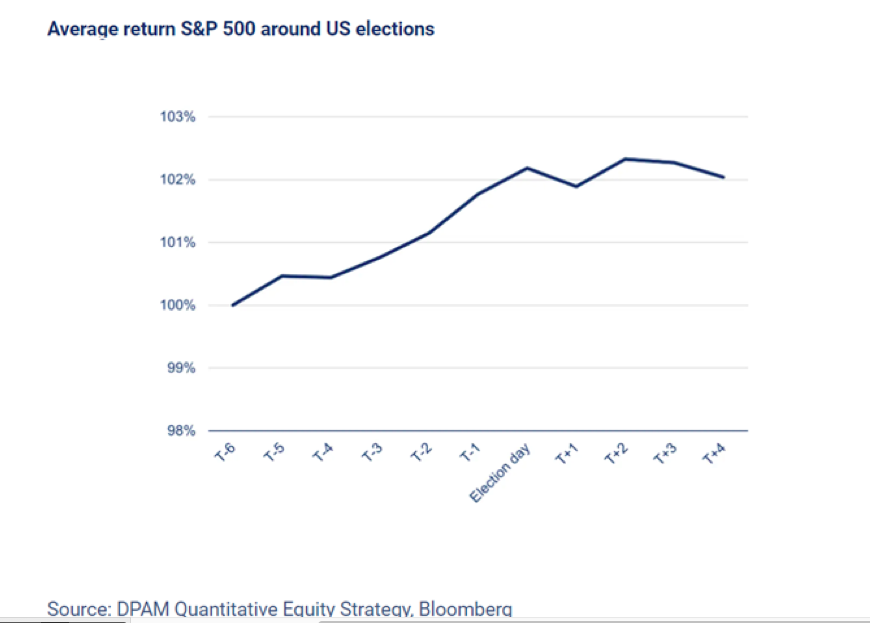
Task: Click the line's data point at Election day
Action: (527, 168)
